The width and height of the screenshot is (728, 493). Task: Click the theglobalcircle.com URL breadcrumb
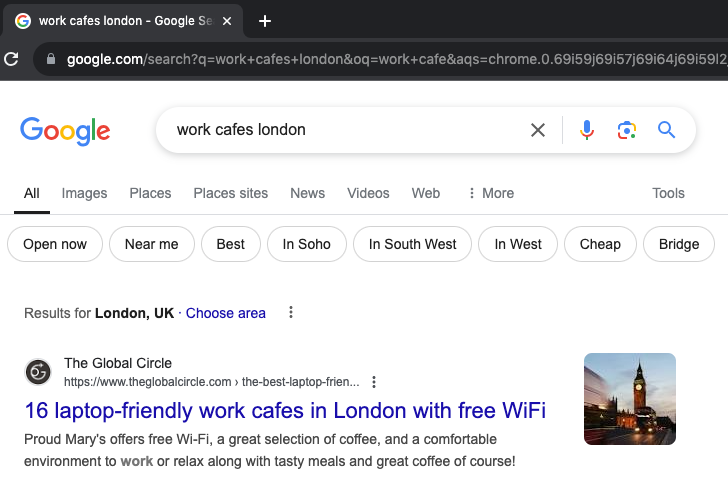(212, 382)
